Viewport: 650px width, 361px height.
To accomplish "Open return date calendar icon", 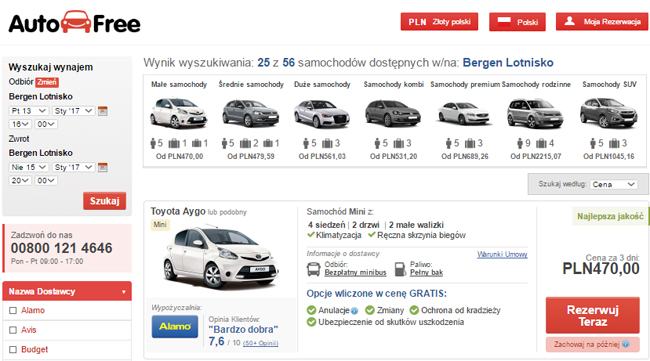I will tap(102, 167).
